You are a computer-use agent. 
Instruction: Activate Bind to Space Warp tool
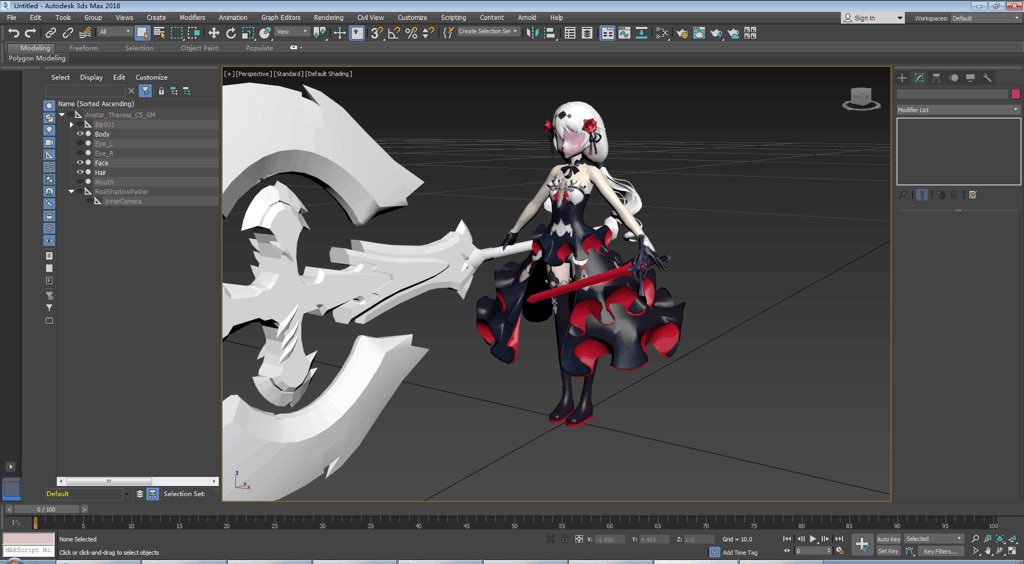(x=85, y=33)
